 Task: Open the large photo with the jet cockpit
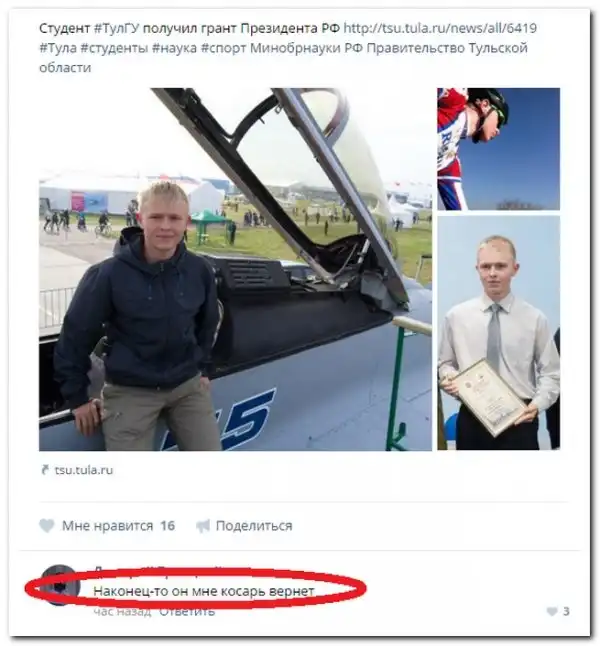pyautogui.click(x=235, y=269)
